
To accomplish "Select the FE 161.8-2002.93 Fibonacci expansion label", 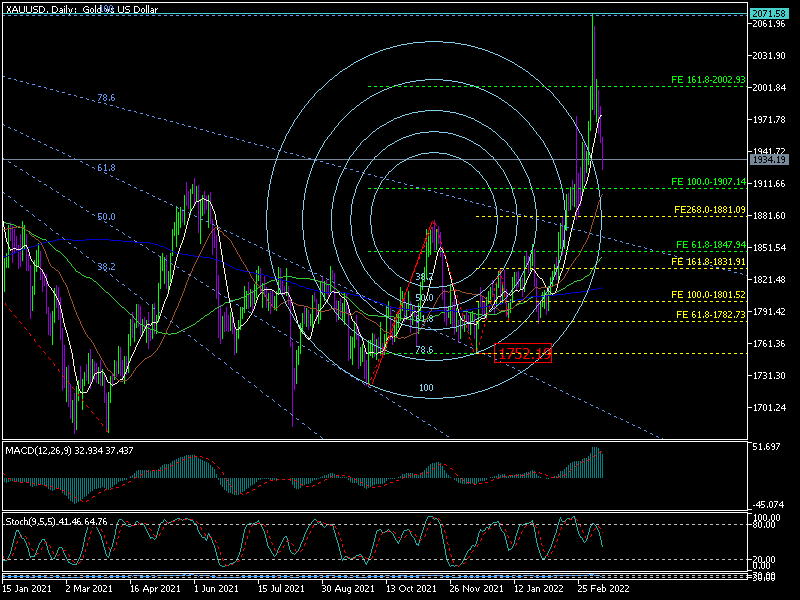I will (x=709, y=78).
